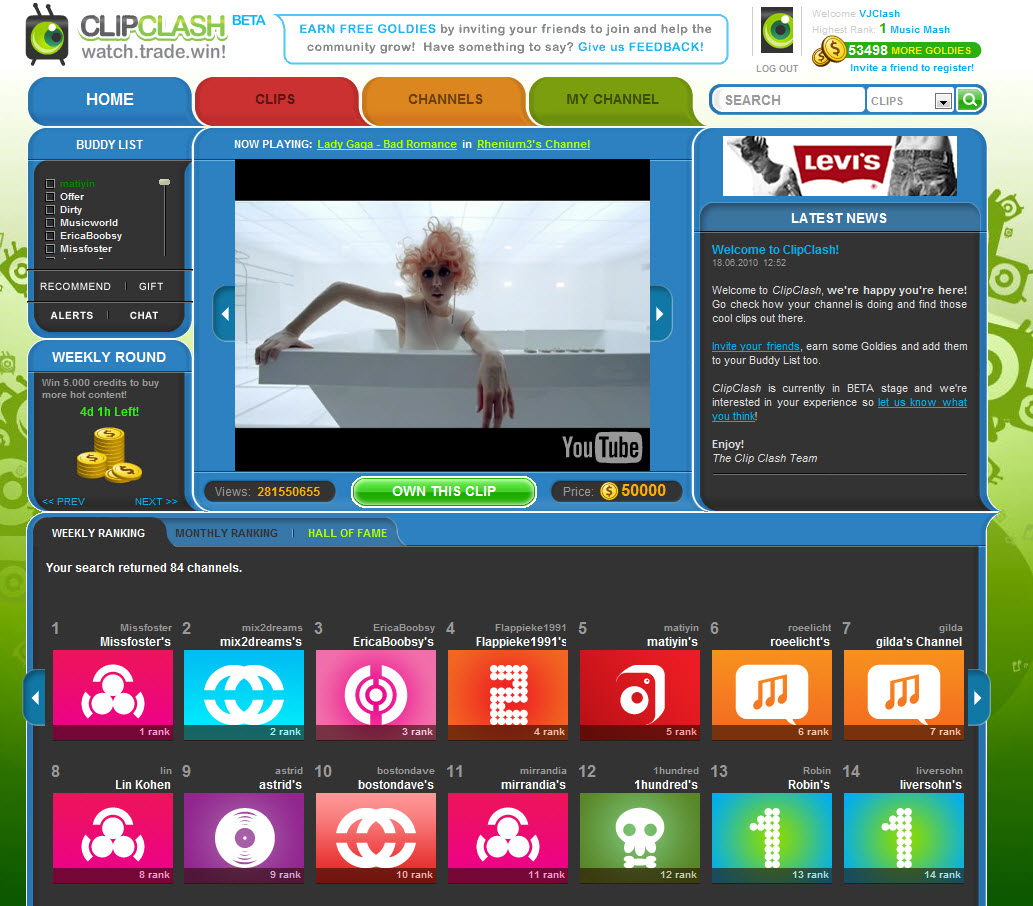Viewport: 1033px width, 906px height.
Task: Click the Lady Gaga video player
Action: tap(442, 315)
